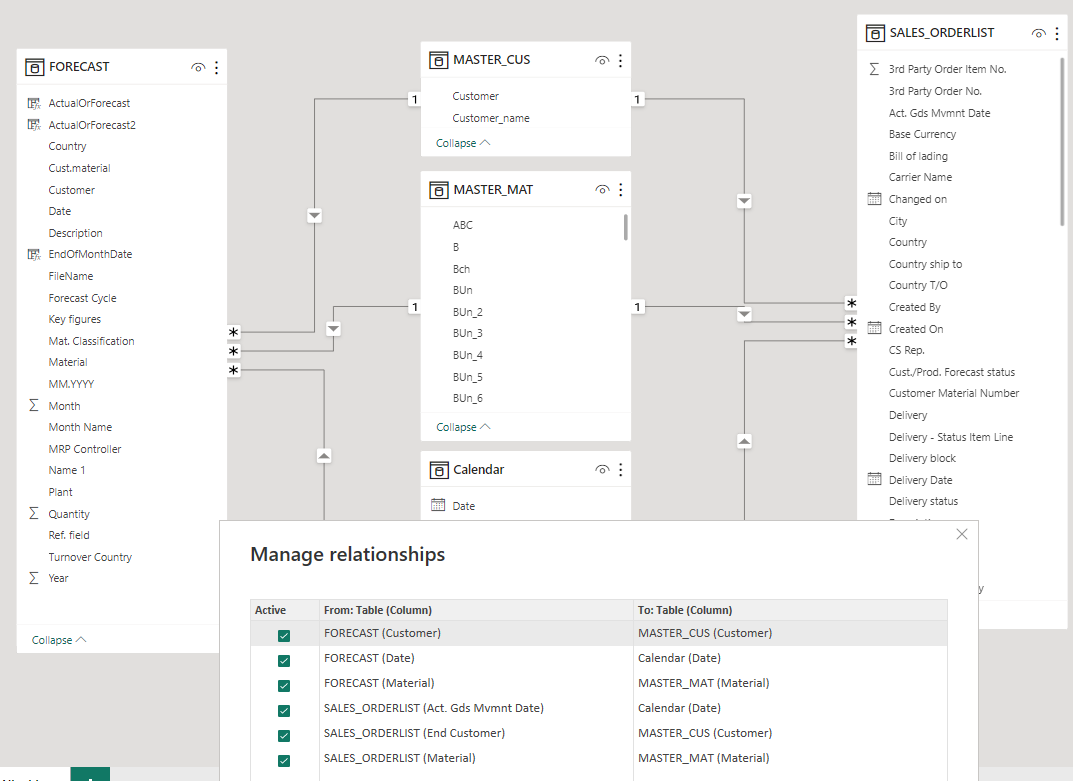
Task: Click the FORECAST table icon in header
Action: point(34,67)
